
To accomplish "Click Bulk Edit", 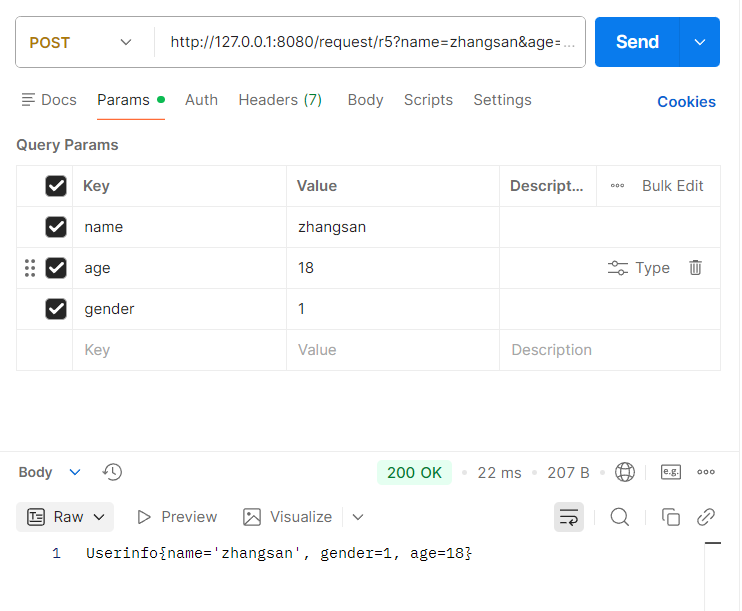I will (672, 186).
